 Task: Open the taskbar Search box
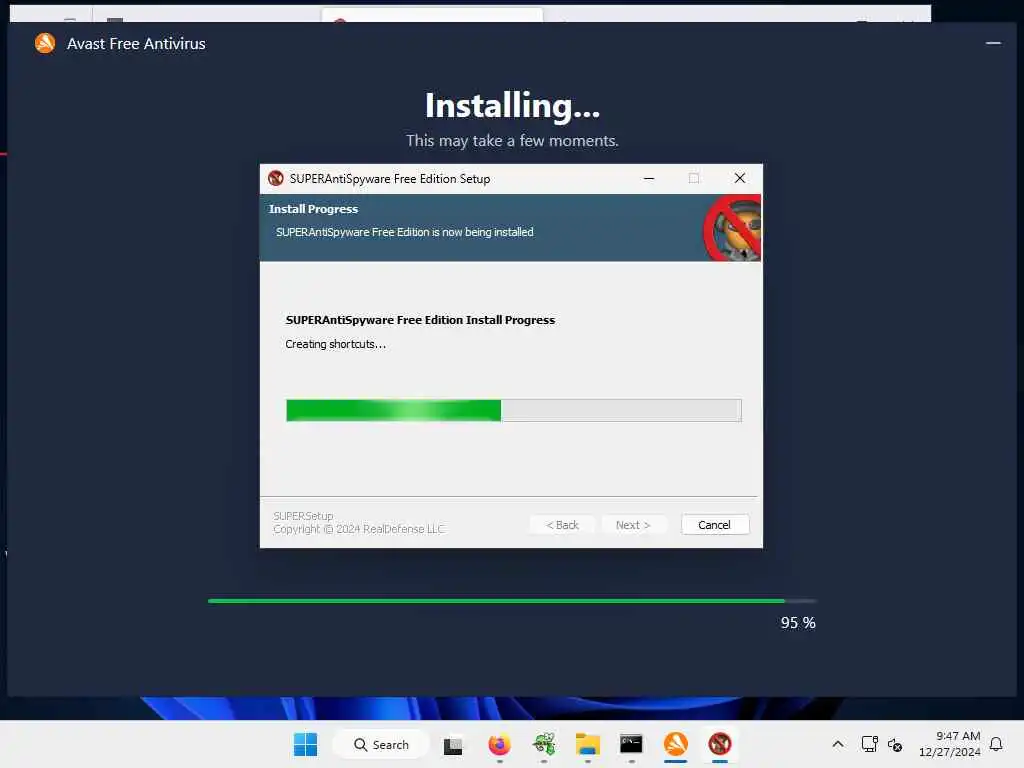[381, 744]
